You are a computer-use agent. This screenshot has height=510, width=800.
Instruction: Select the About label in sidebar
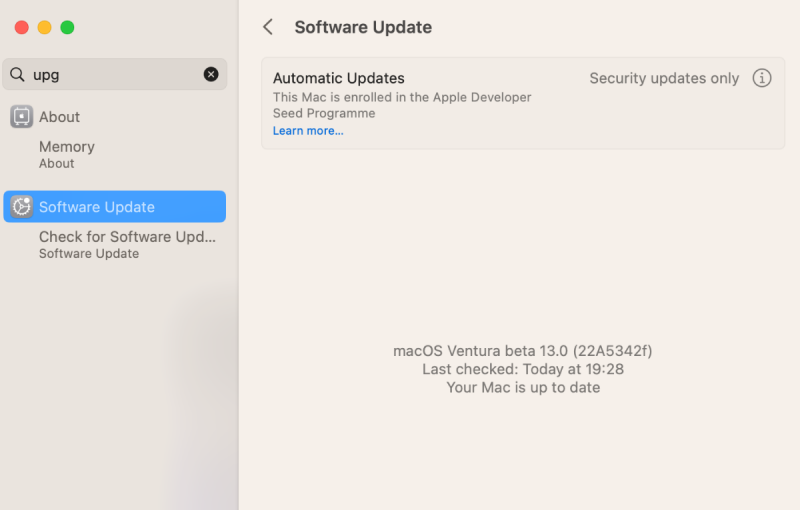click(59, 117)
